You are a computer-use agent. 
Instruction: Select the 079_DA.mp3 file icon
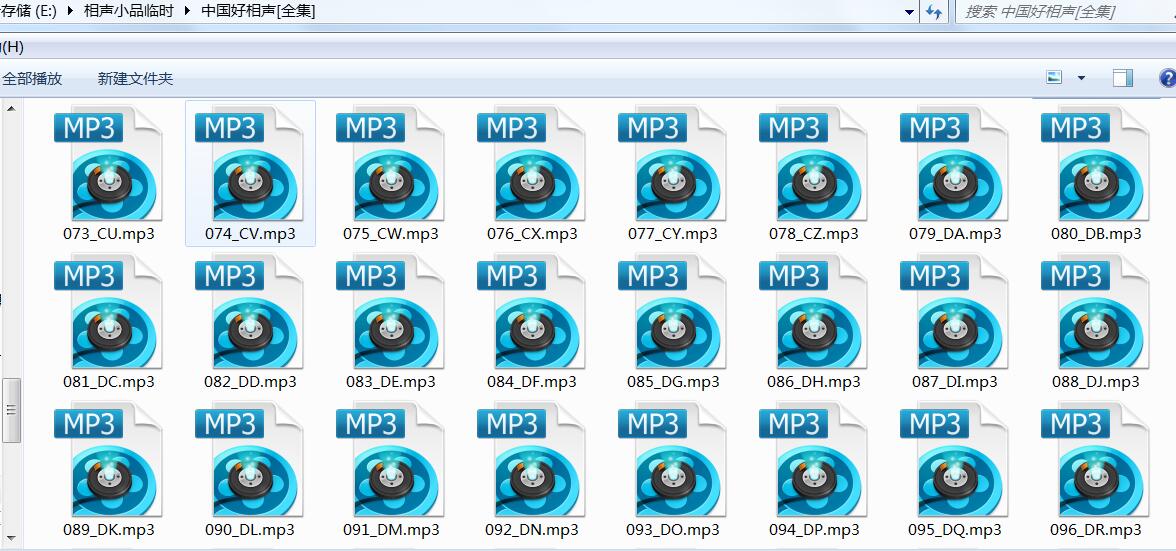click(954, 163)
